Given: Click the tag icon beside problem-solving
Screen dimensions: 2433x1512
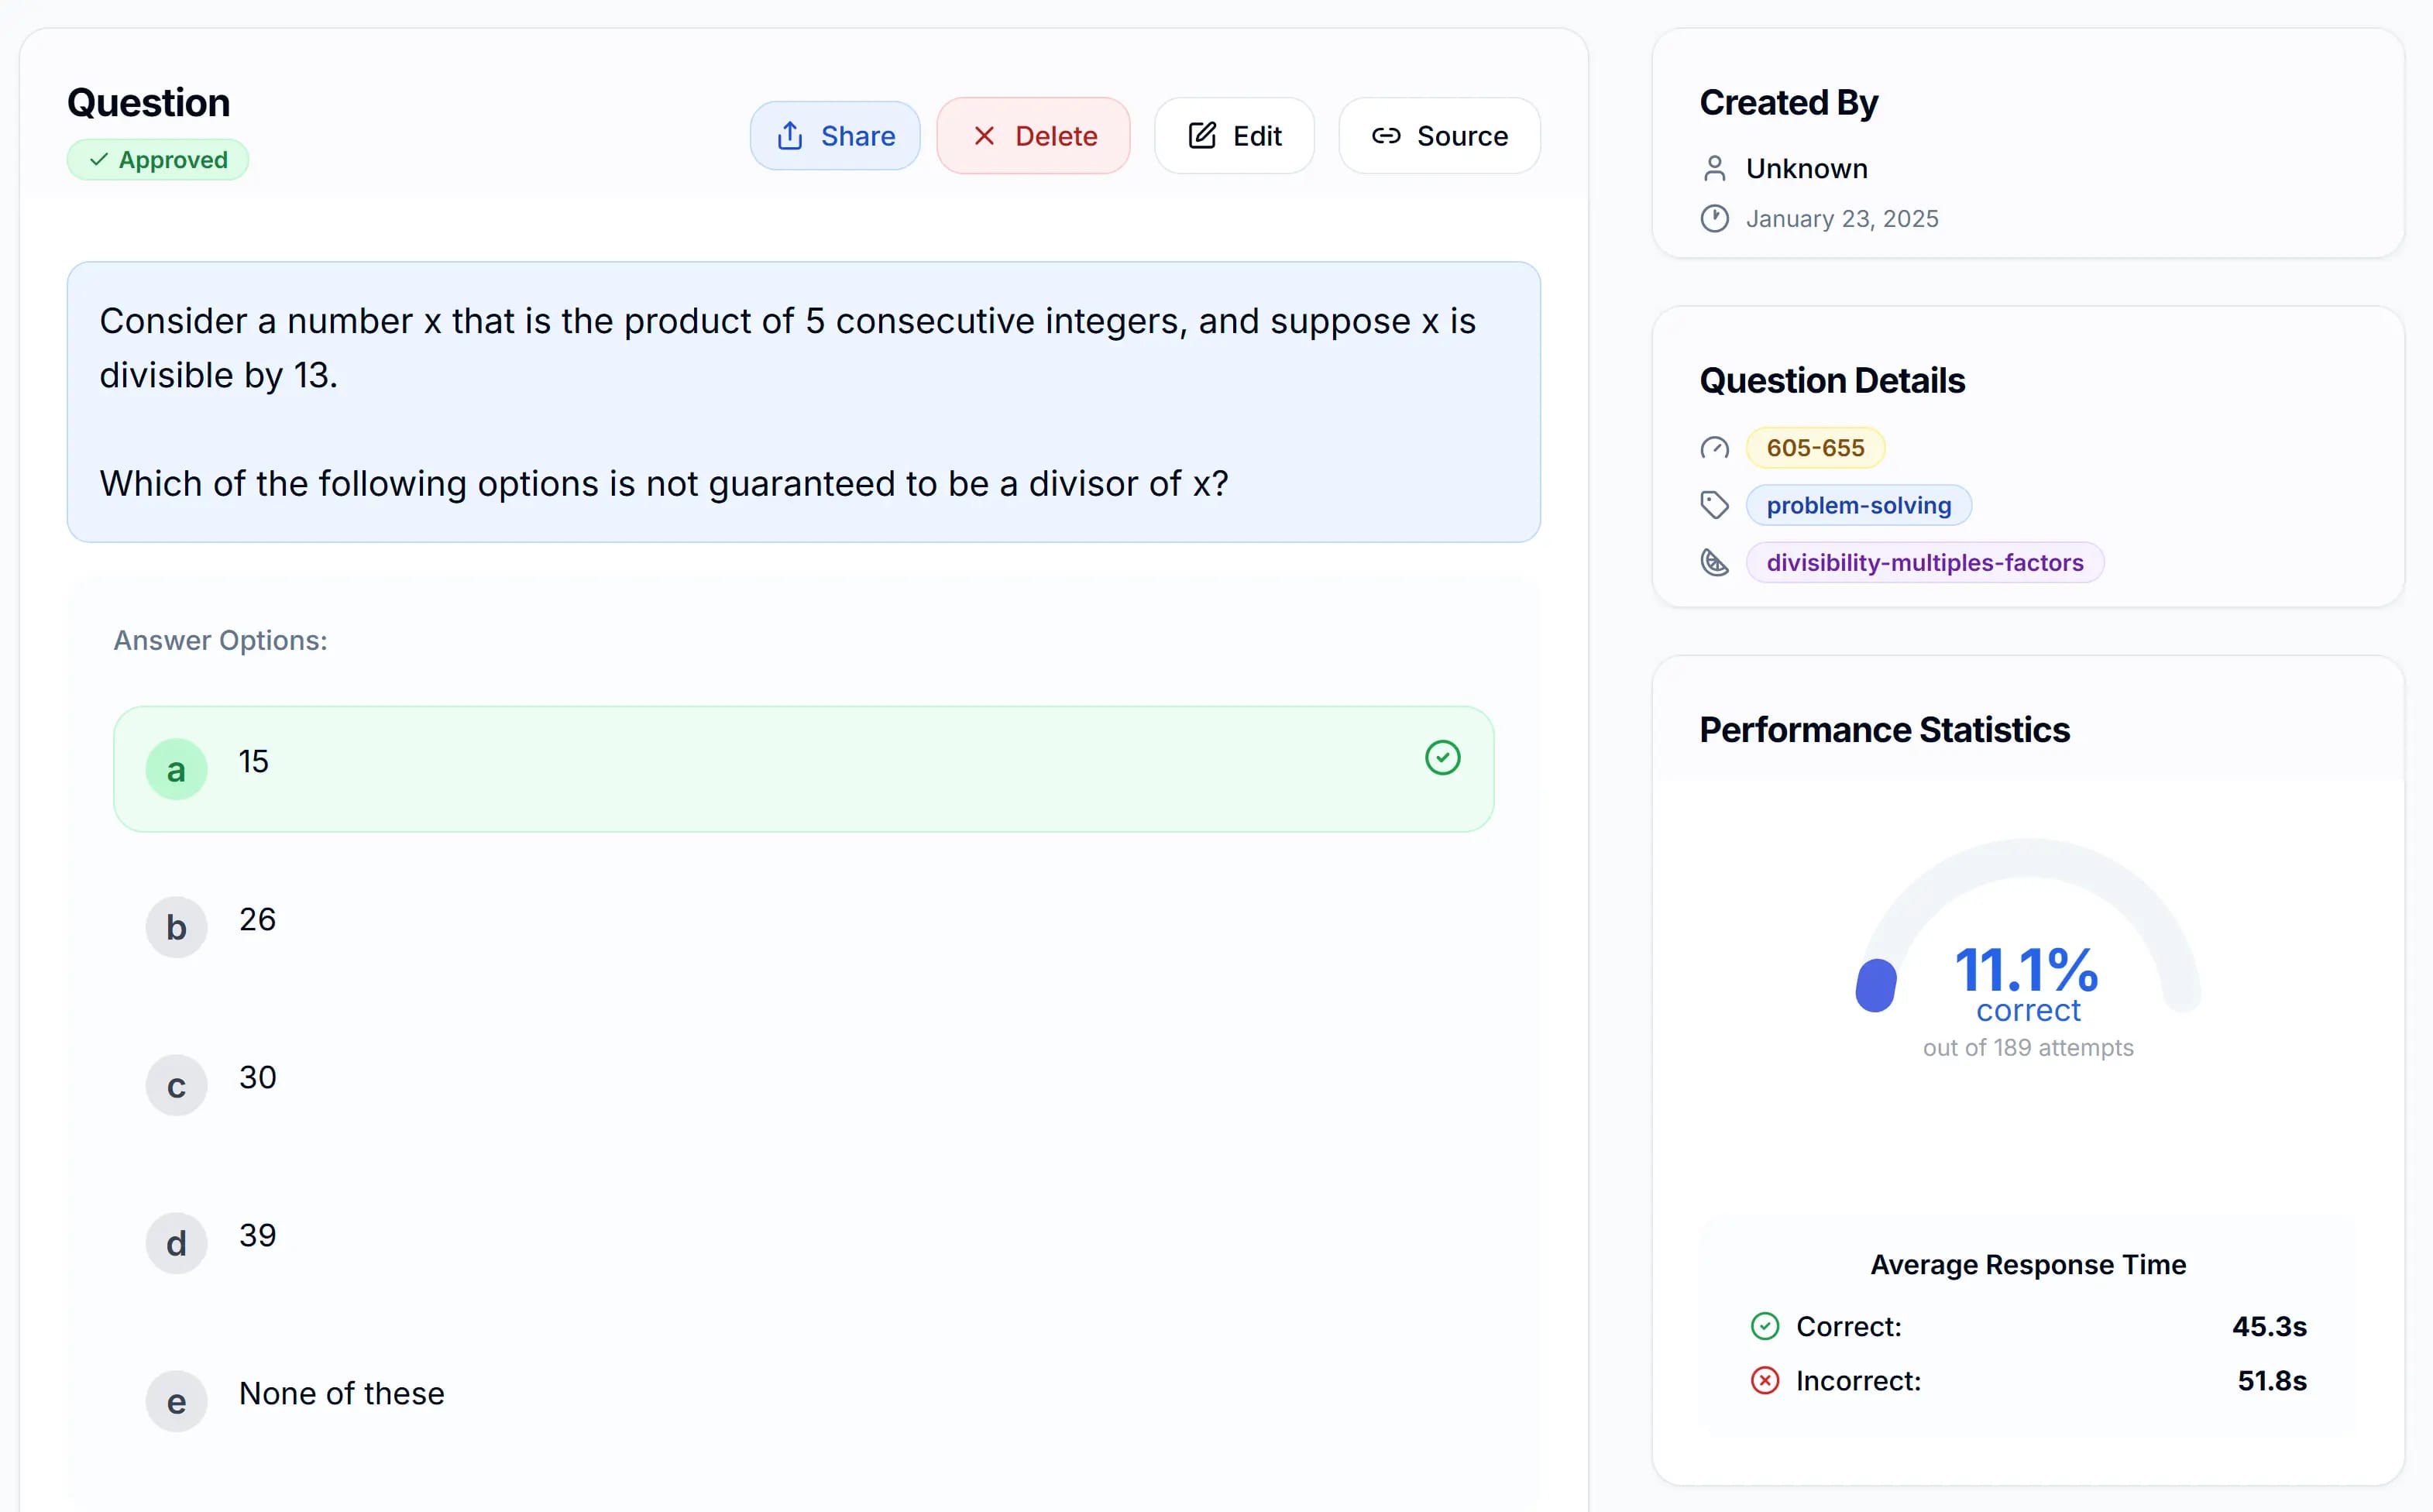Looking at the screenshot, I should click(x=1714, y=505).
